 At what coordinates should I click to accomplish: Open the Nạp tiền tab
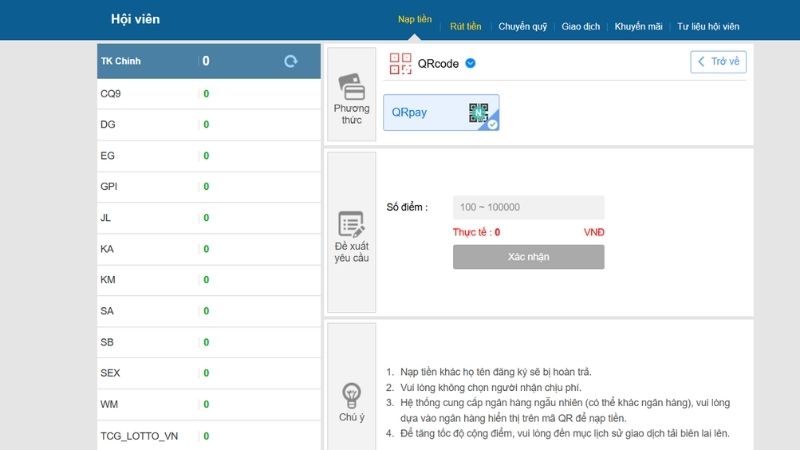tap(415, 19)
